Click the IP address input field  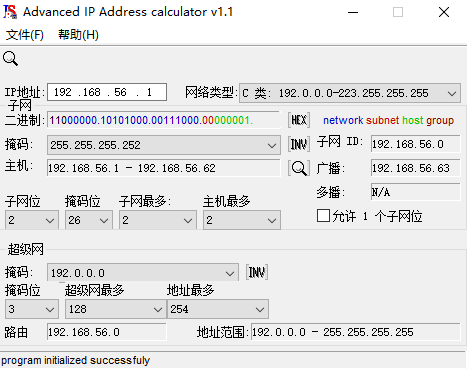click(x=107, y=92)
